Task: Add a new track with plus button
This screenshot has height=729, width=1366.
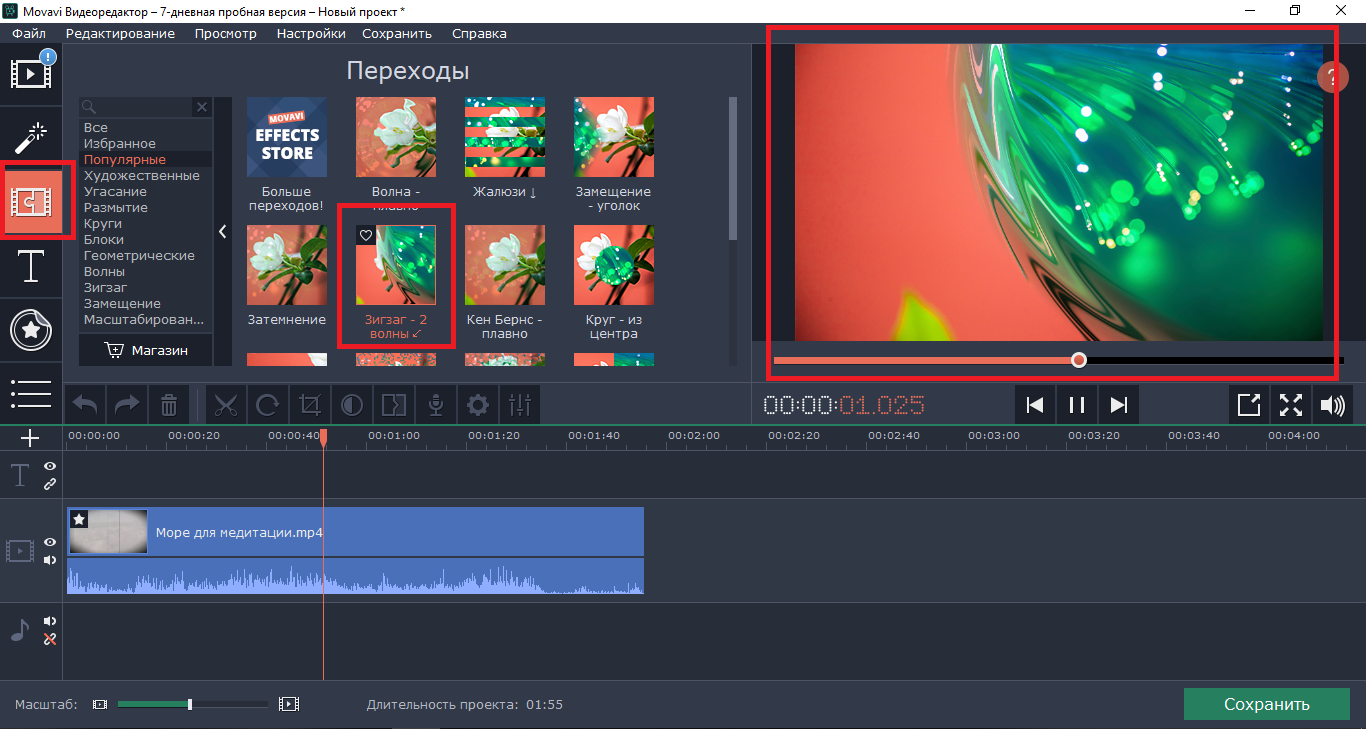Action: coord(30,438)
